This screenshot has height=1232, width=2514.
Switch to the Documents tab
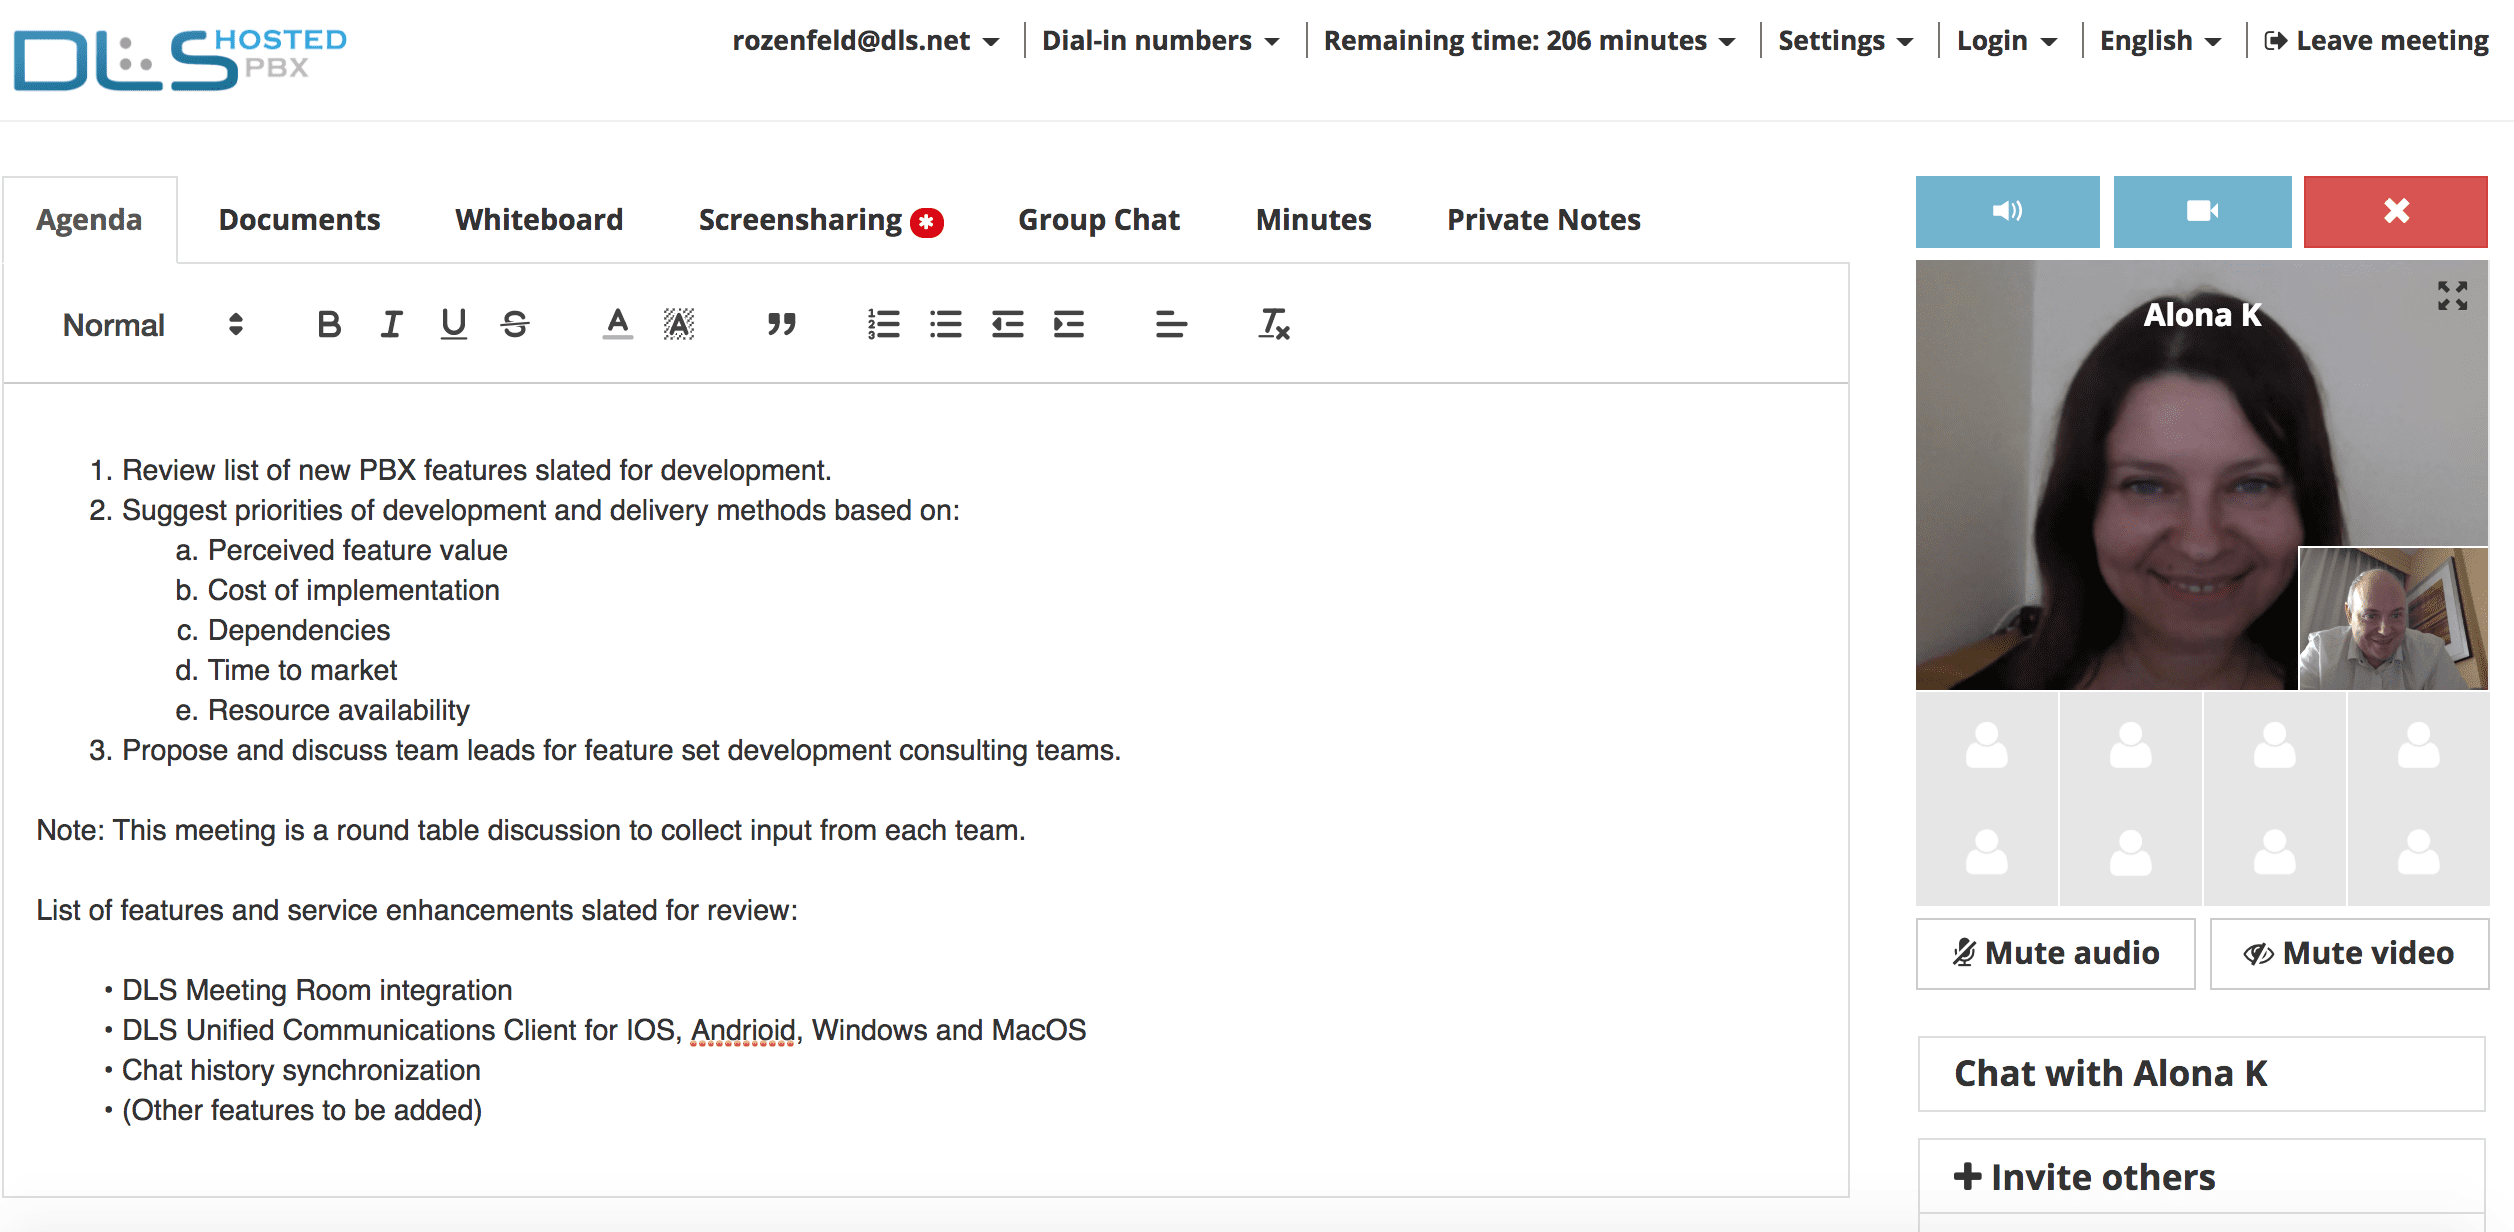pos(299,220)
